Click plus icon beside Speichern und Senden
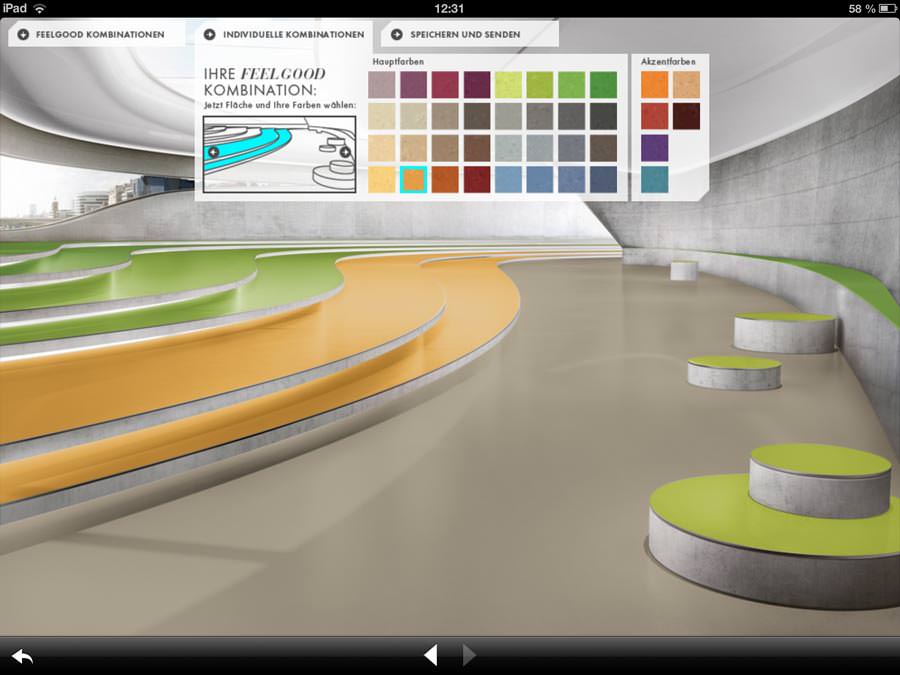Screen dimensions: 900x675 click(396, 34)
